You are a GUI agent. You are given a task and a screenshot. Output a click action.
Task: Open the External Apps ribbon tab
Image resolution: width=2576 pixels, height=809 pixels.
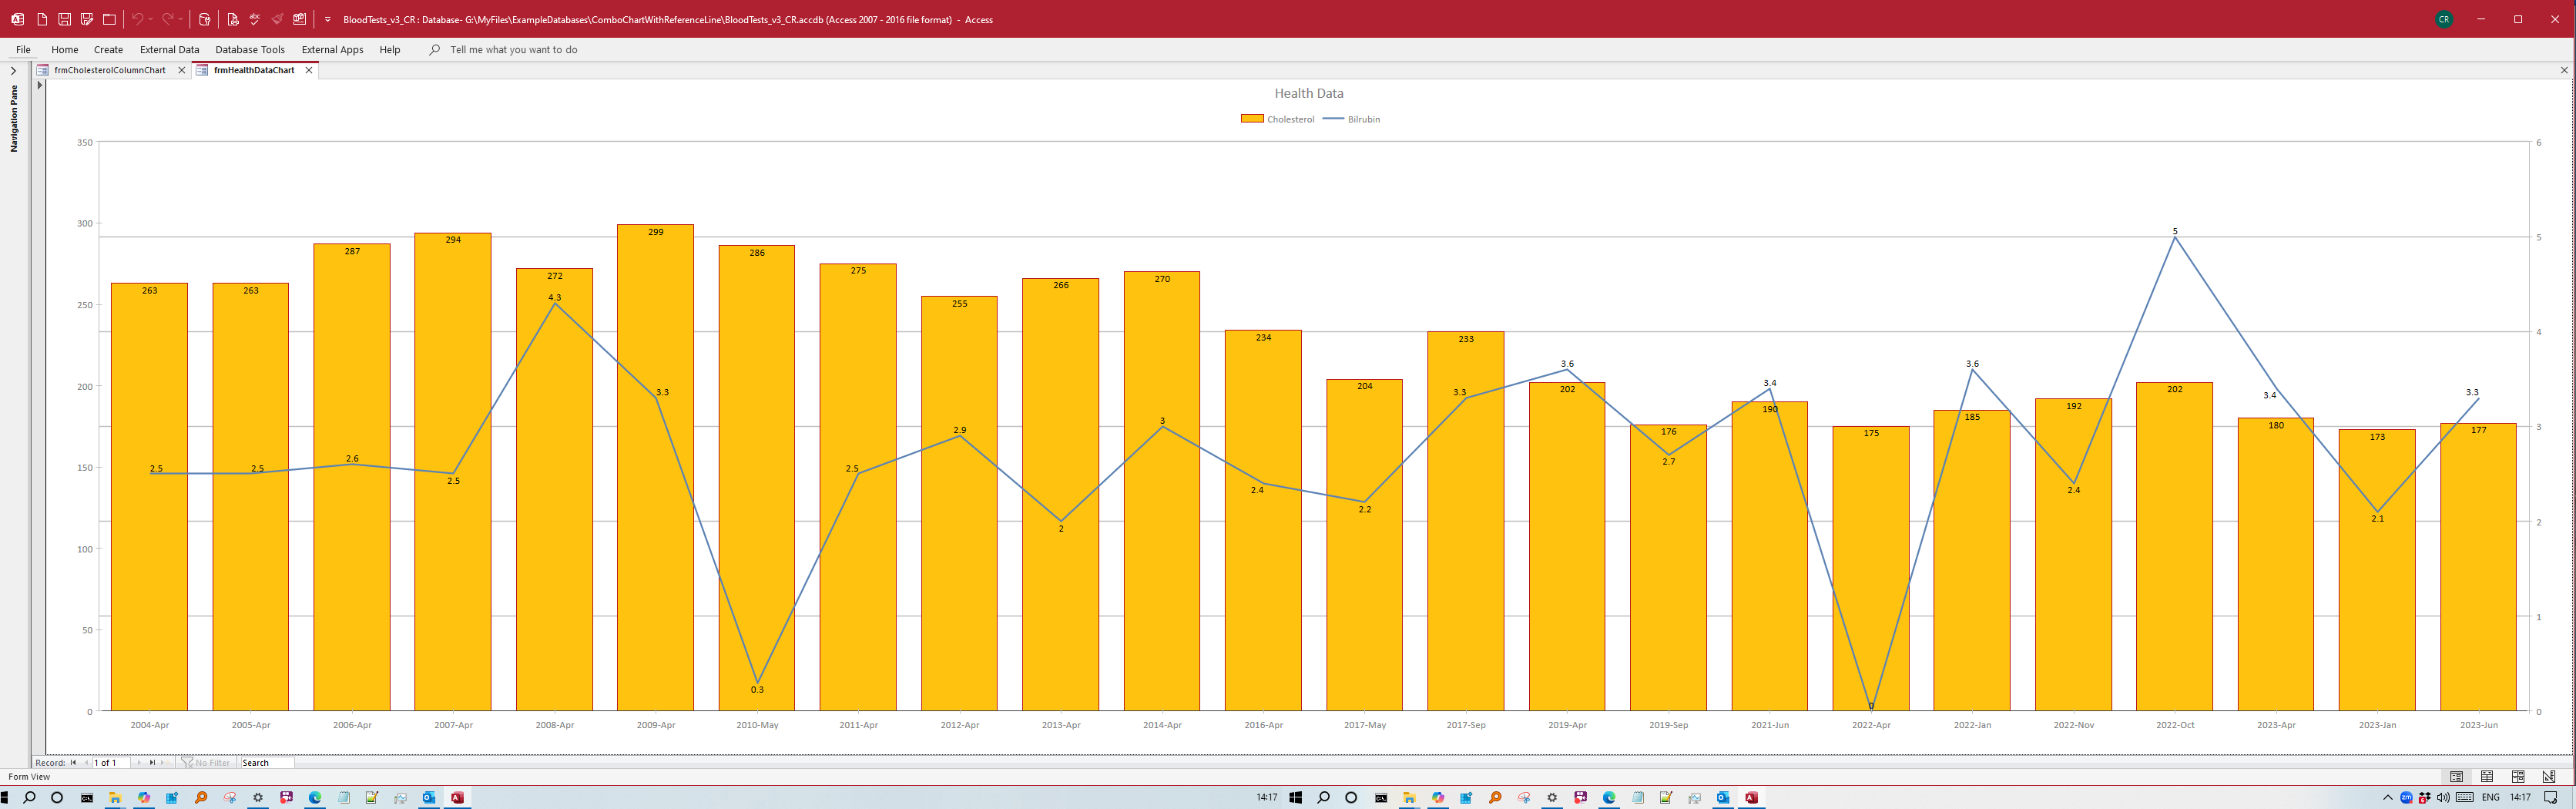[x=332, y=49]
